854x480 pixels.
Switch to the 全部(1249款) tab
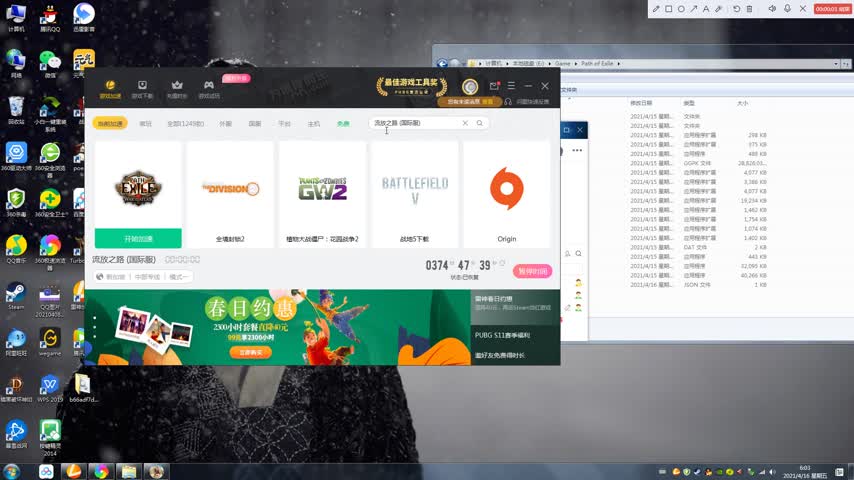pos(185,124)
